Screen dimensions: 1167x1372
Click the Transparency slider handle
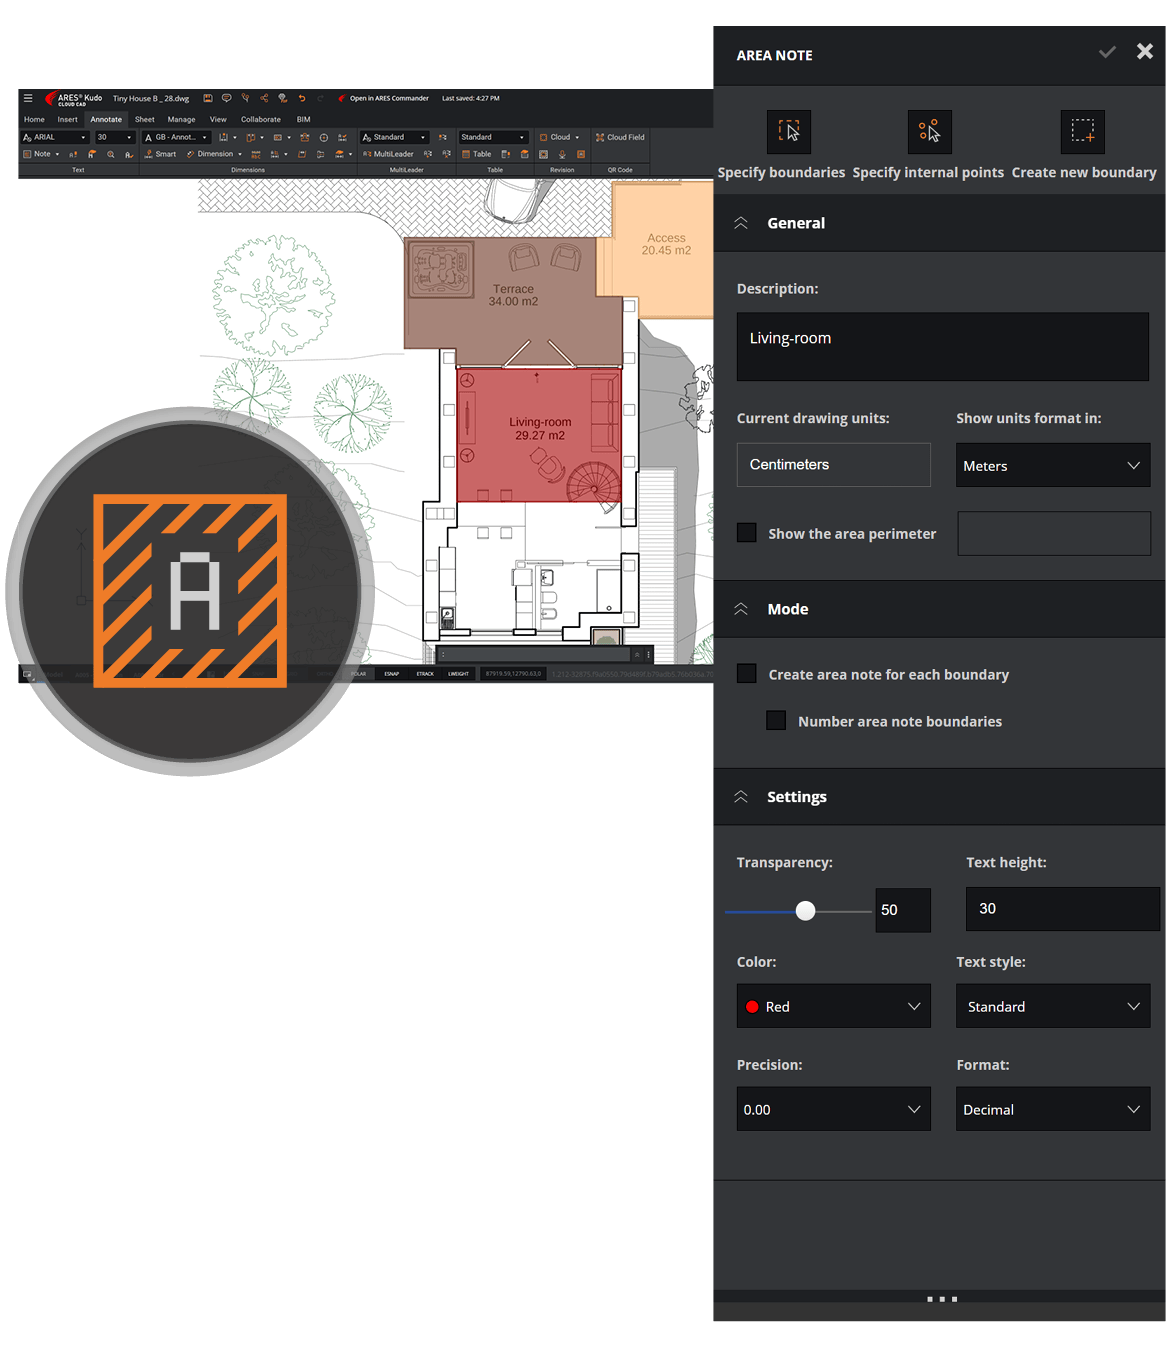coord(805,910)
